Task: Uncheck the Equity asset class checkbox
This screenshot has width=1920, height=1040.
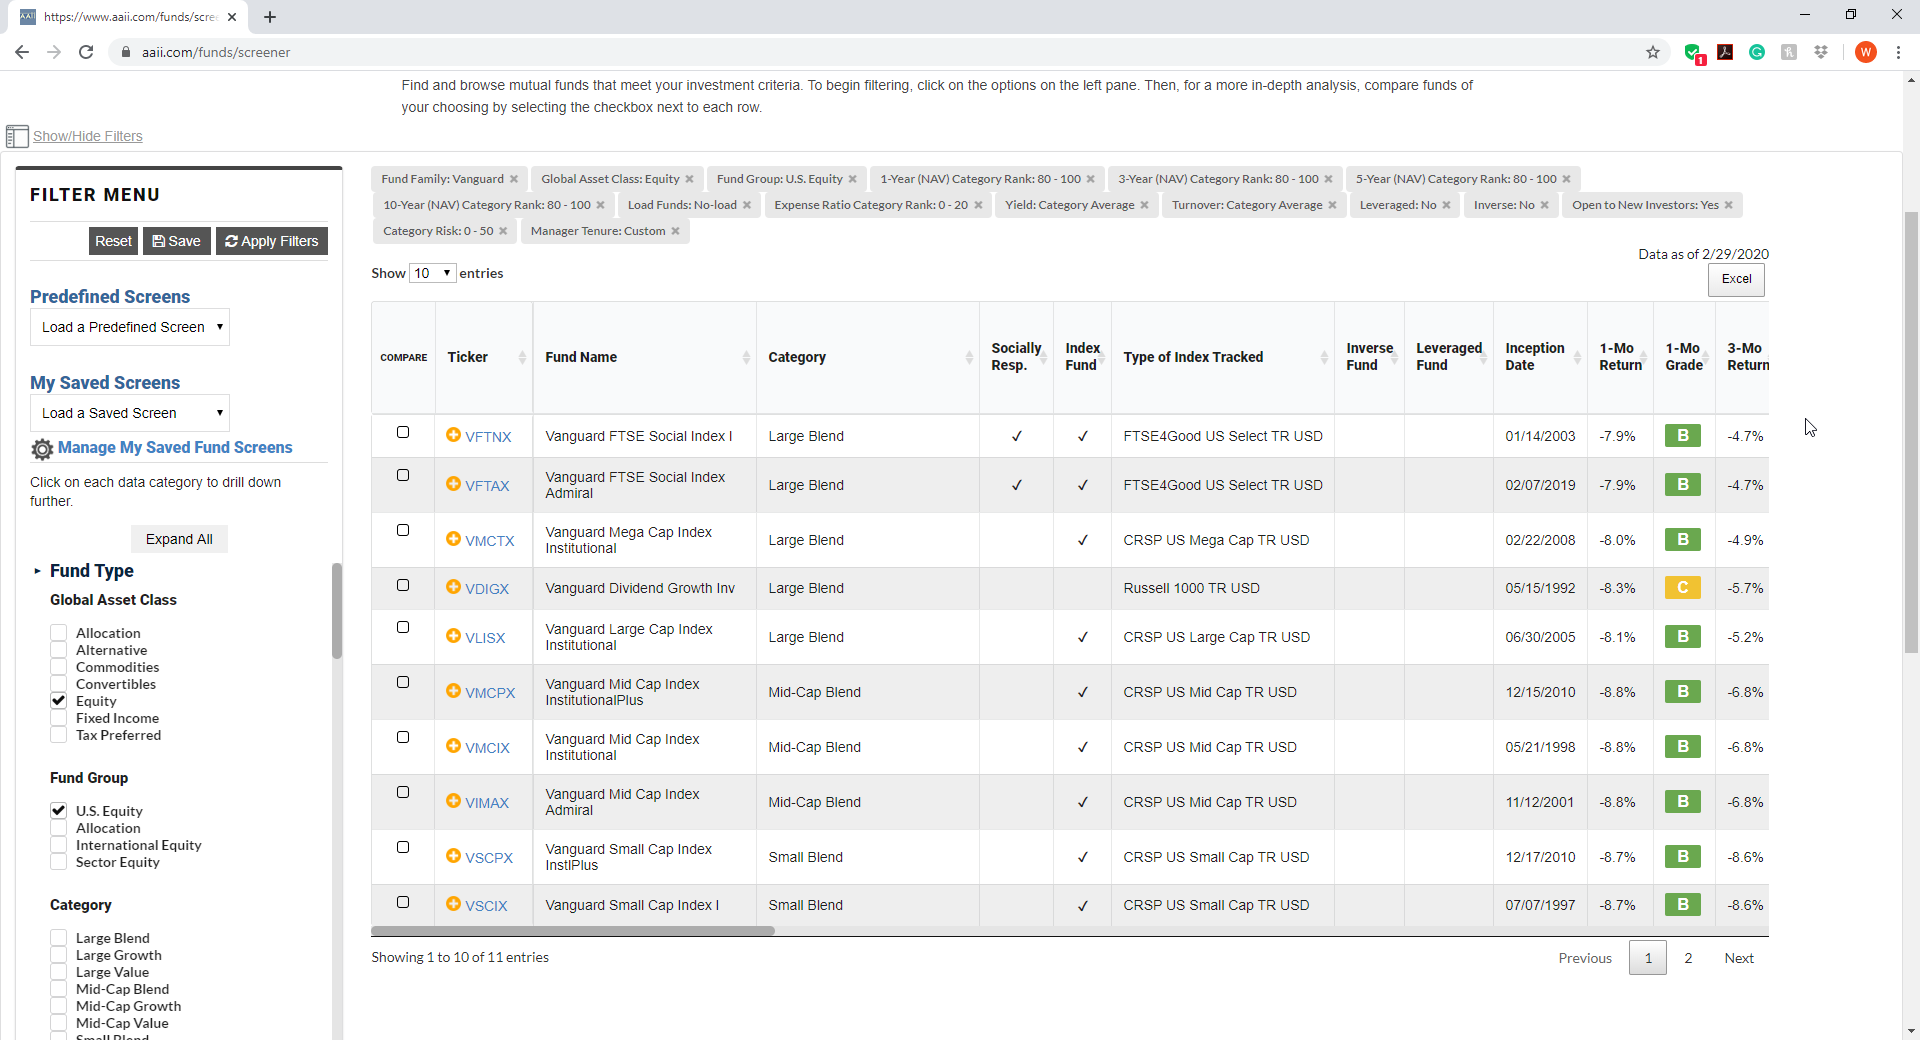Action: [x=59, y=701]
